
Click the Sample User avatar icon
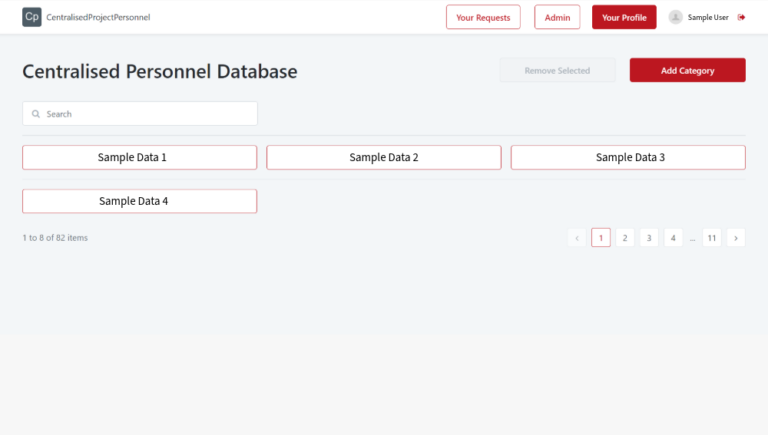675,17
